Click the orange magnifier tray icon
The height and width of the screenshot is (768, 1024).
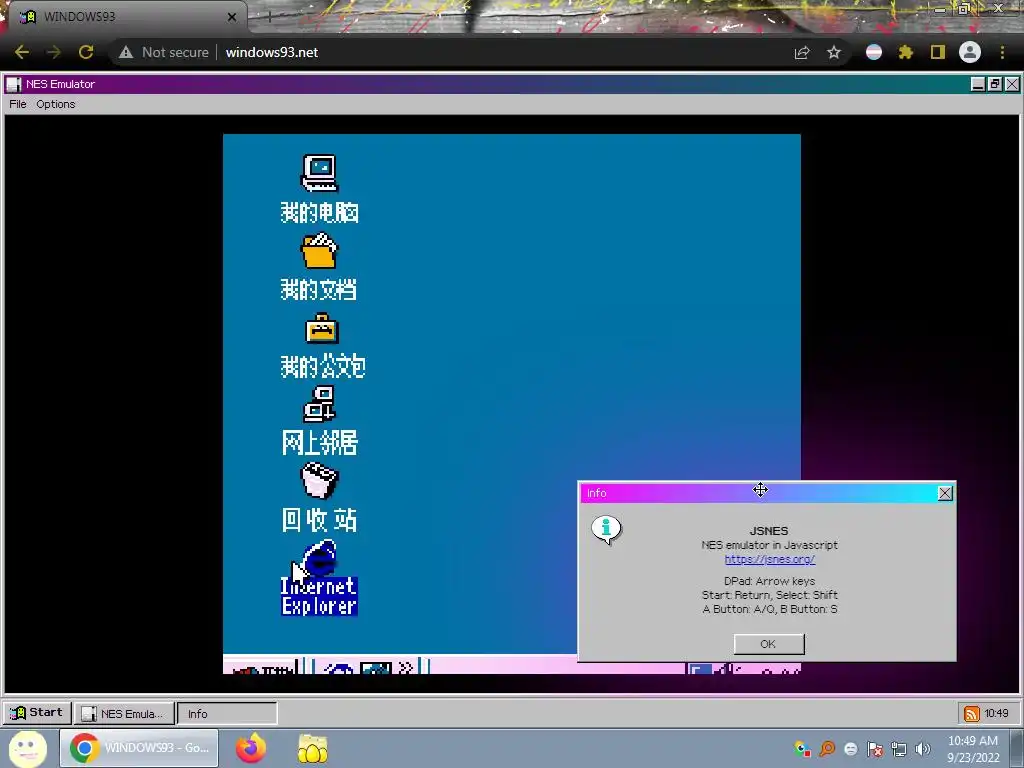827,749
